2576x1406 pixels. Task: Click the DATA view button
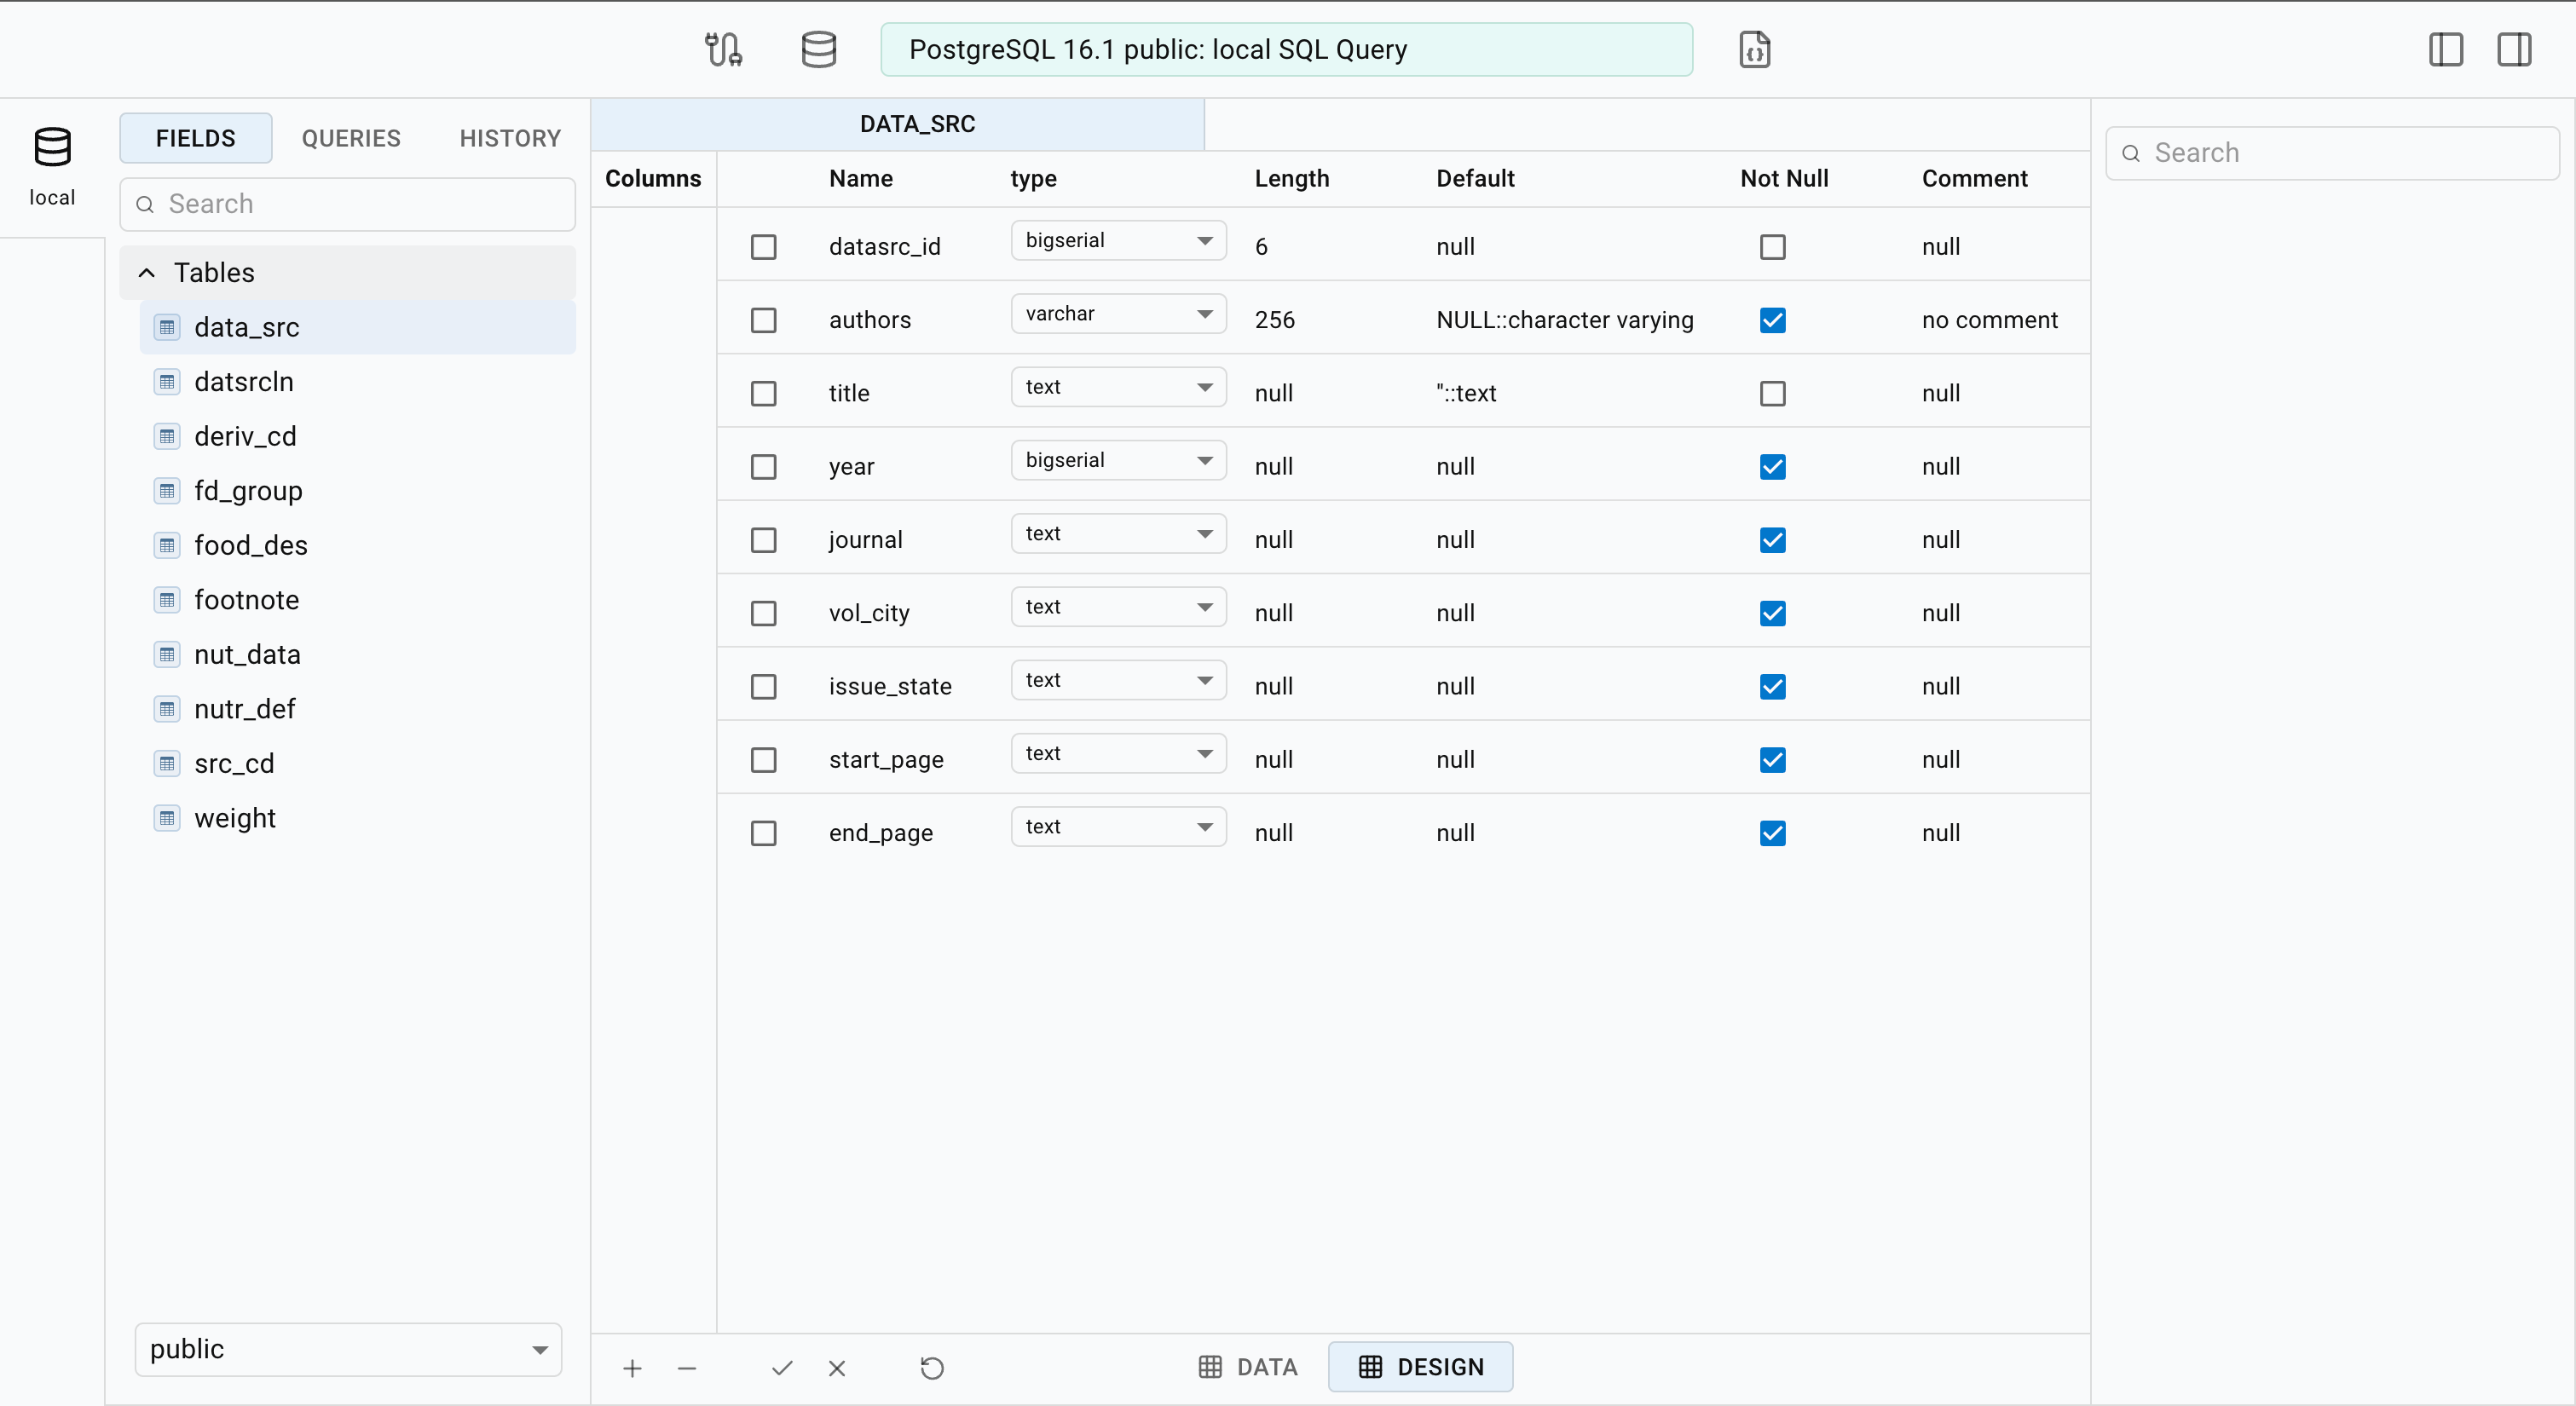pos(1248,1367)
